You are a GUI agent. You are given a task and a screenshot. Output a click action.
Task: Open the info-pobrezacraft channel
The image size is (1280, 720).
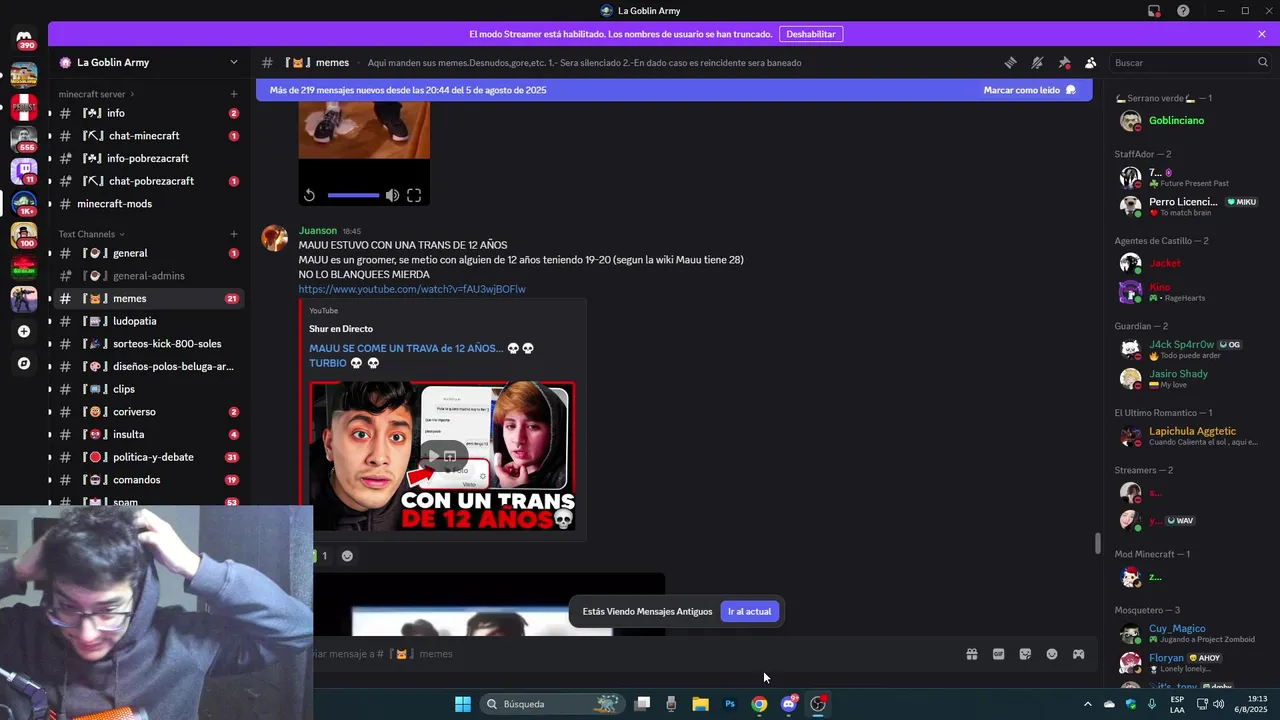pos(148,158)
